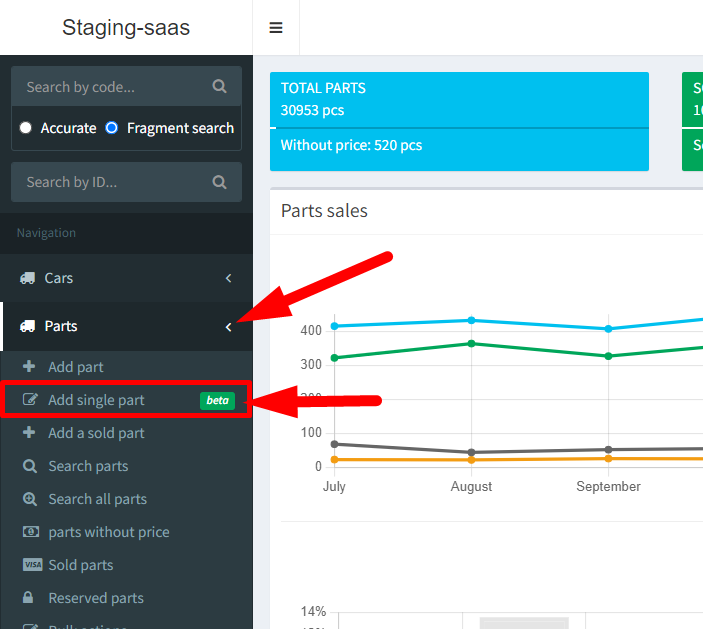Screen dimensions: 703x629
Task: Open the Search parts menu item
Action: click(x=88, y=466)
